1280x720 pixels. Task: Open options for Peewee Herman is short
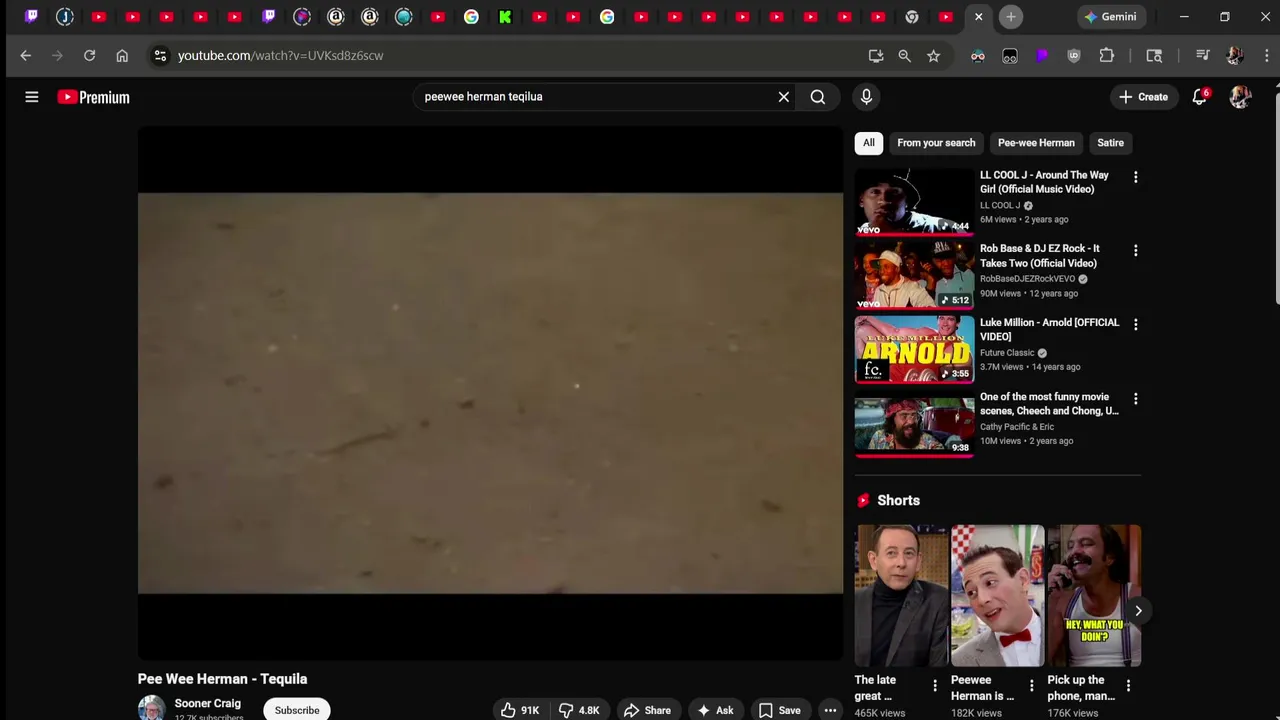1031,686
